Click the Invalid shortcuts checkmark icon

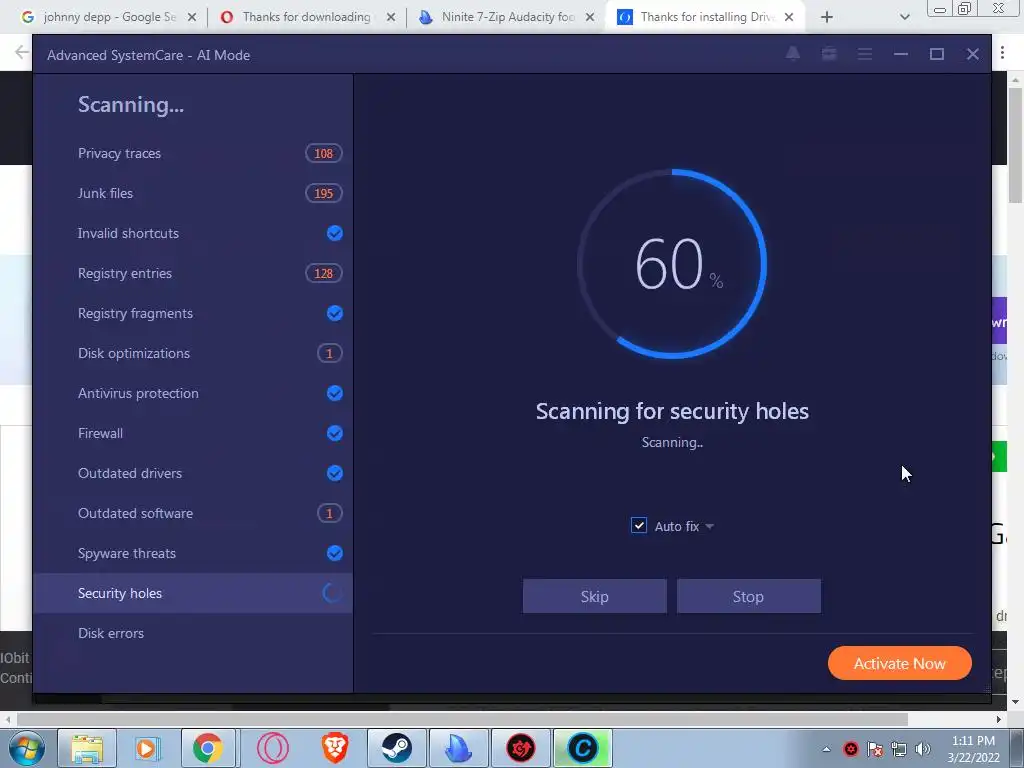click(334, 233)
